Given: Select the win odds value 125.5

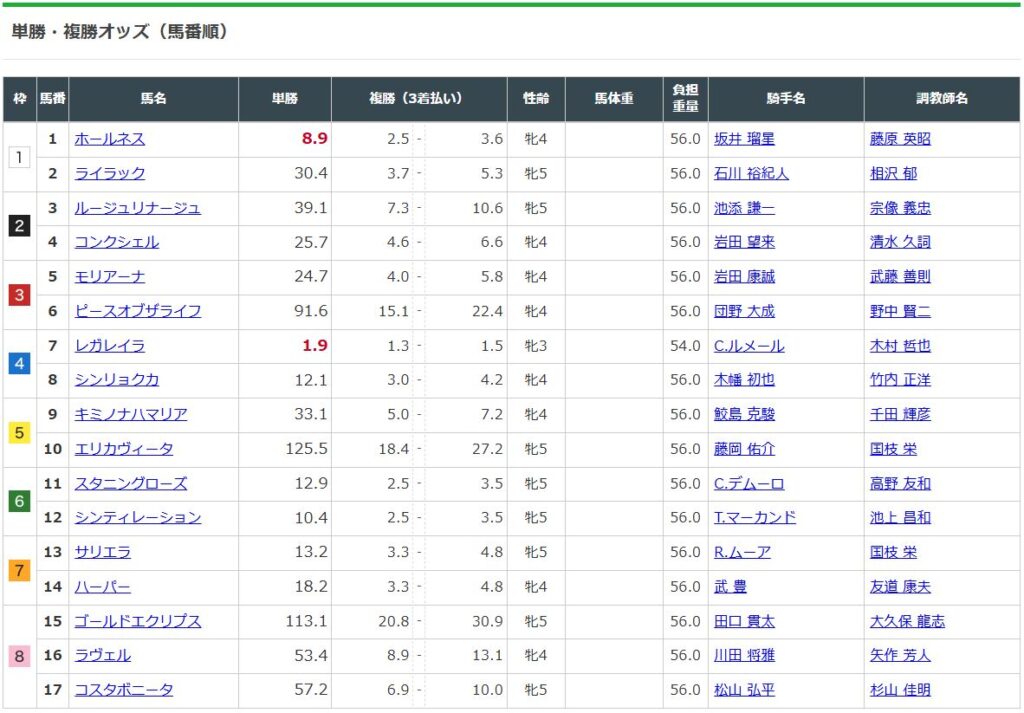Looking at the screenshot, I should coord(307,449).
